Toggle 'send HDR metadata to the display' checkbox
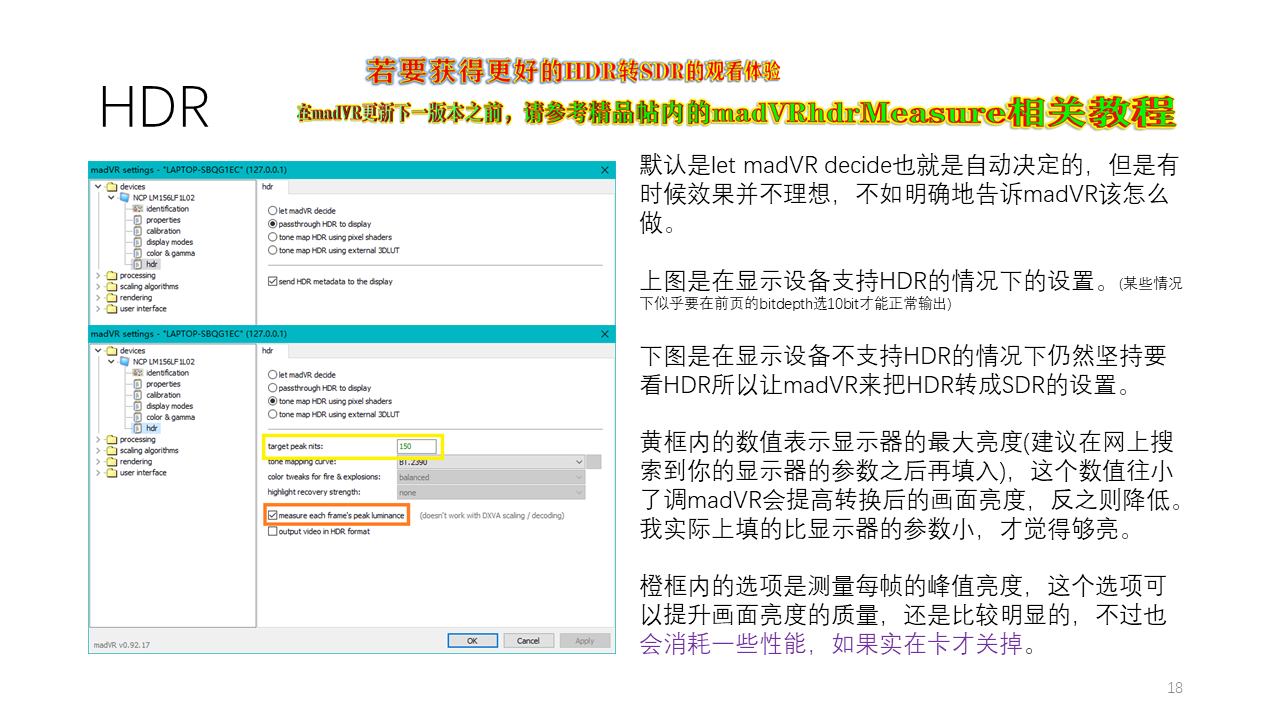This screenshot has height=720, width=1280. coord(272,281)
